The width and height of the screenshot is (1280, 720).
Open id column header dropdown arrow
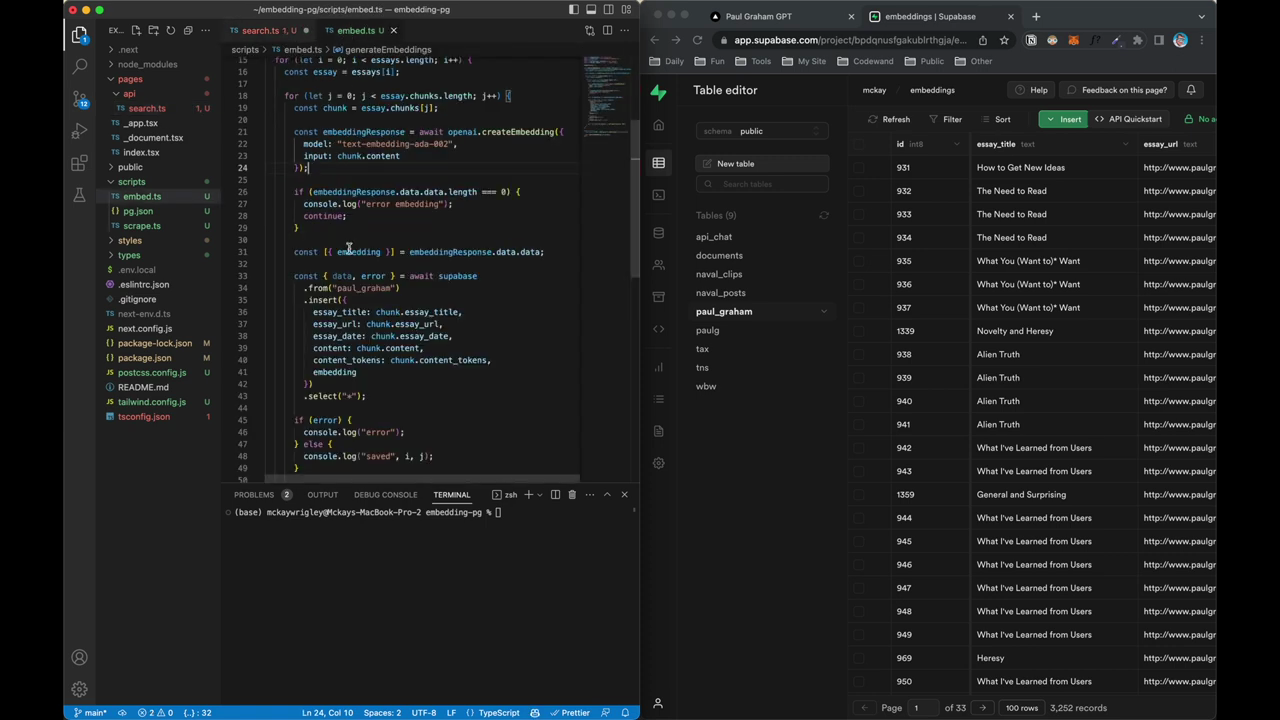pyautogui.click(x=957, y=144)
